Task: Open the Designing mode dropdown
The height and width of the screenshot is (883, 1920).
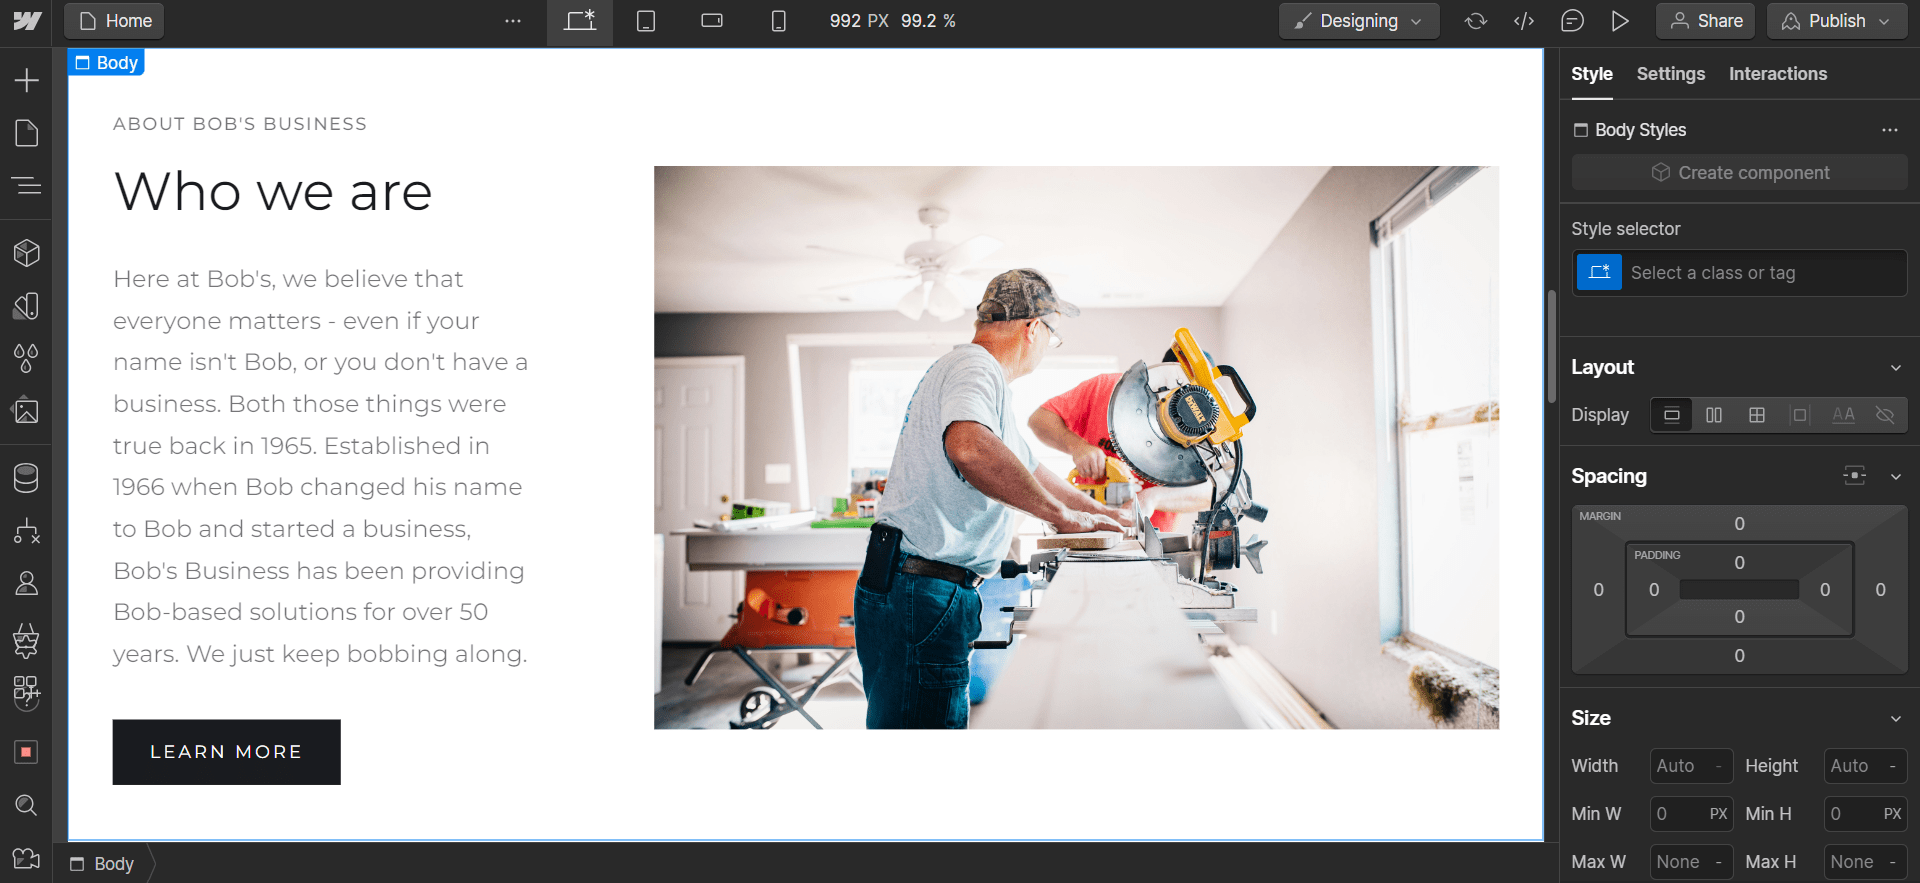Action: 1359,21
